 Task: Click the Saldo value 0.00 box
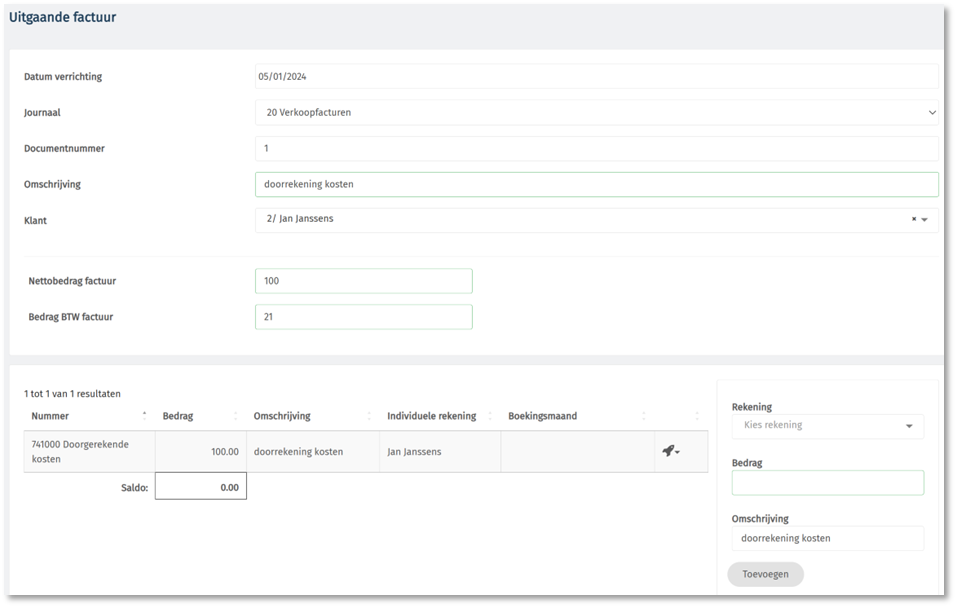pyautogui.click(x=201, y=487)
